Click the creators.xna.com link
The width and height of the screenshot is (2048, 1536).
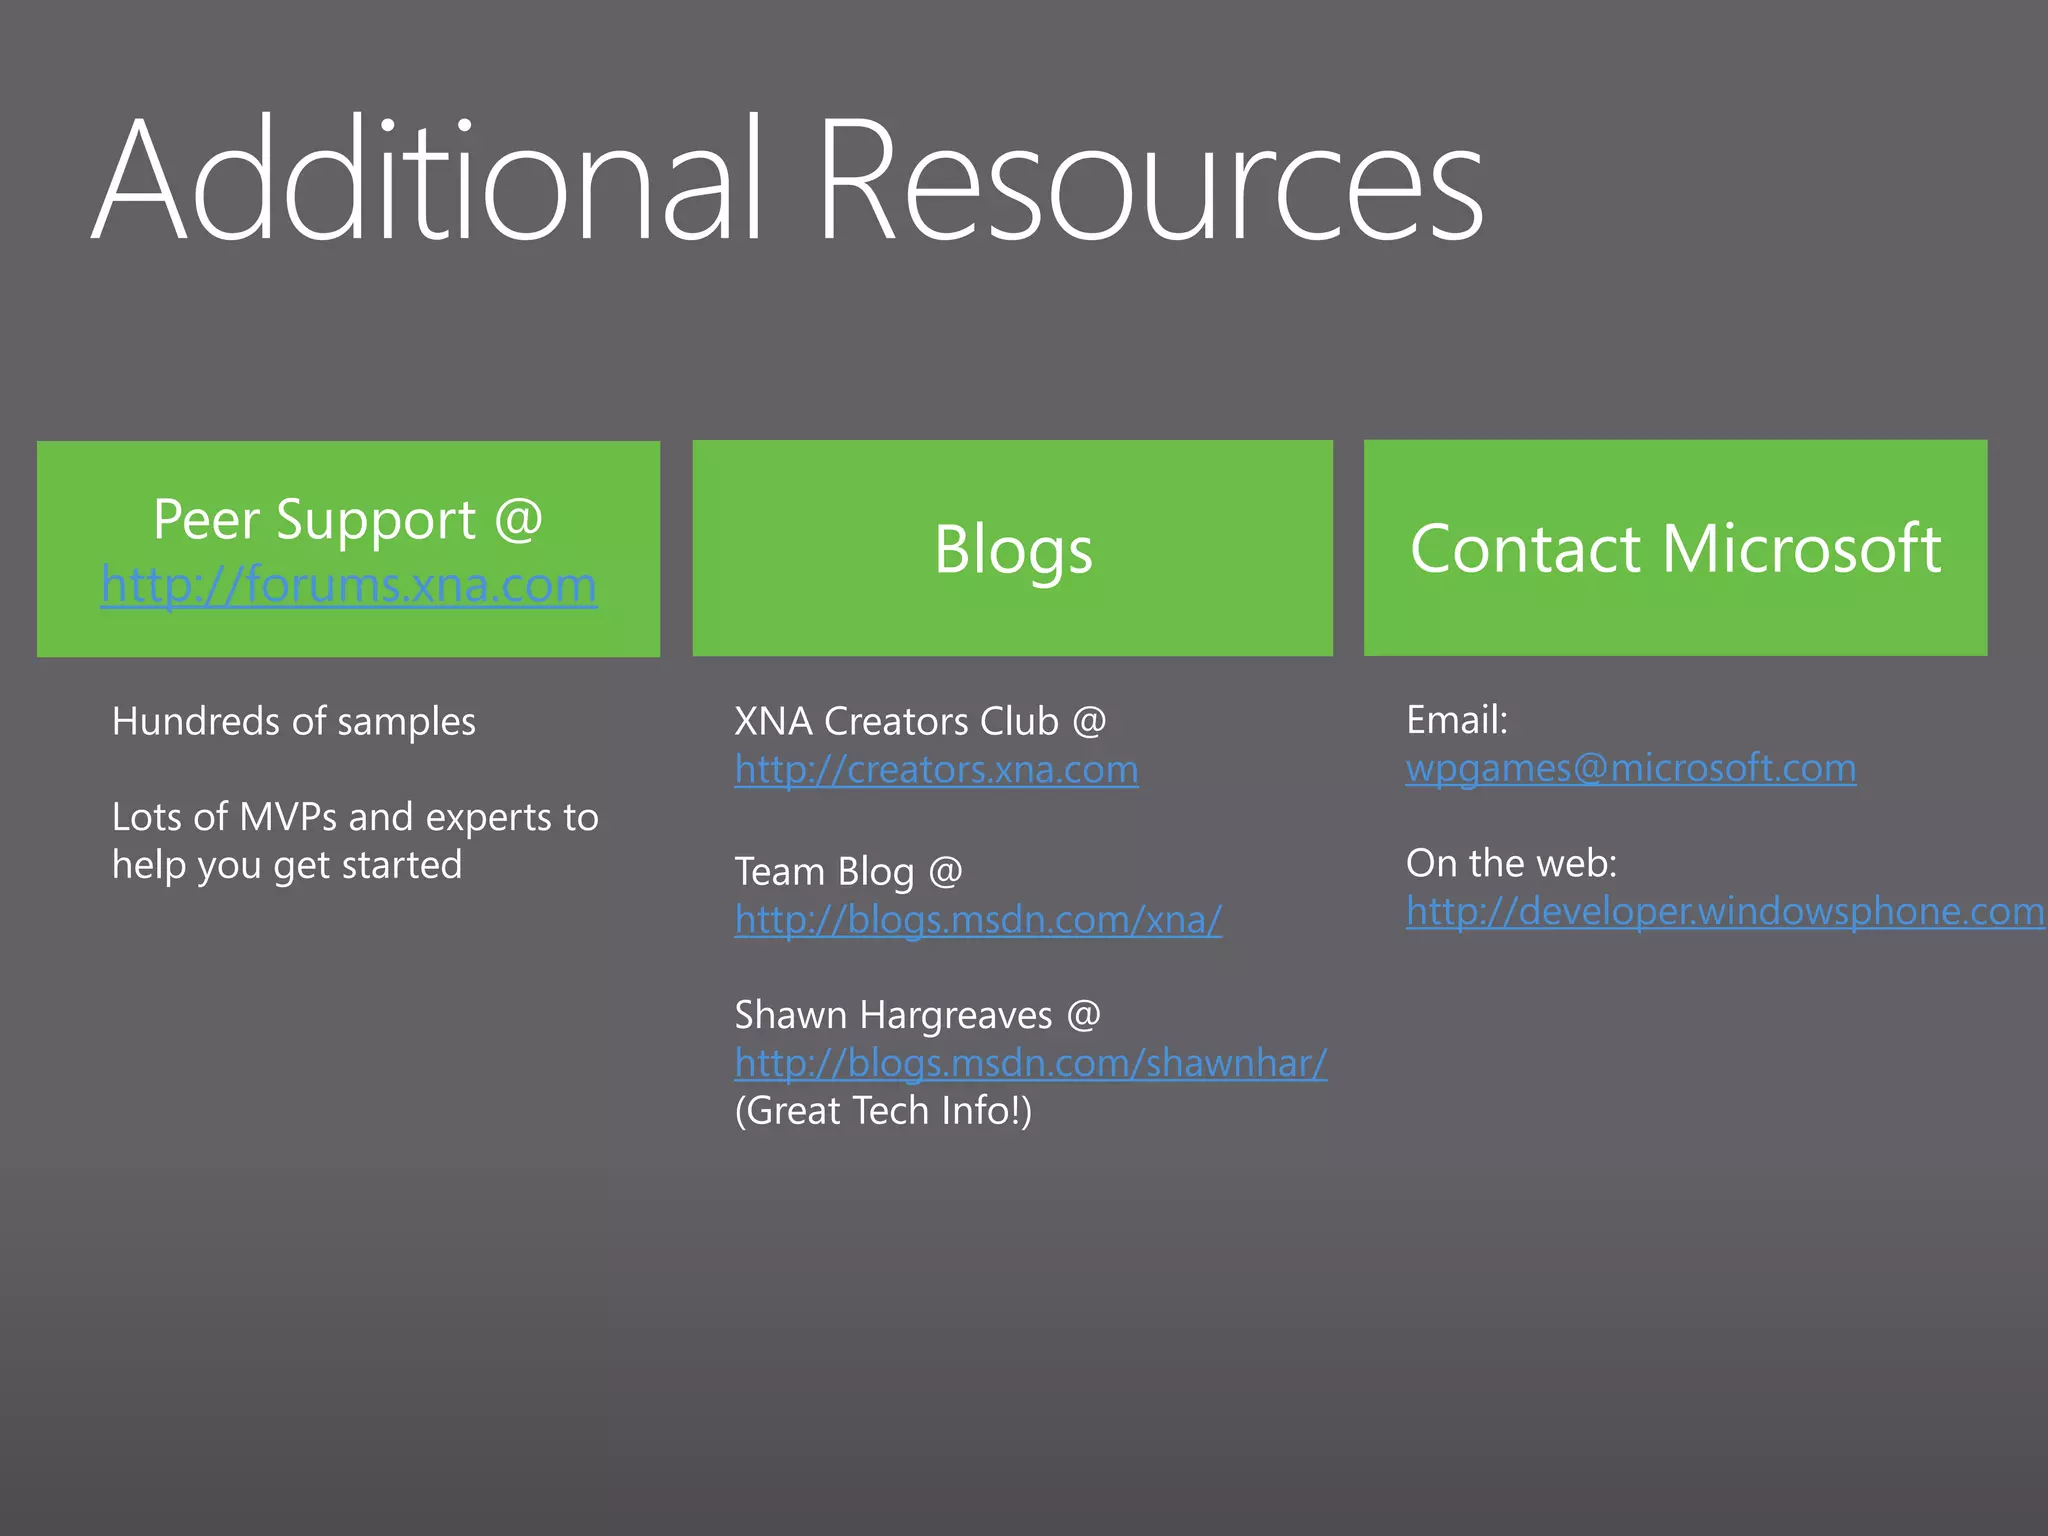[936, 769]
